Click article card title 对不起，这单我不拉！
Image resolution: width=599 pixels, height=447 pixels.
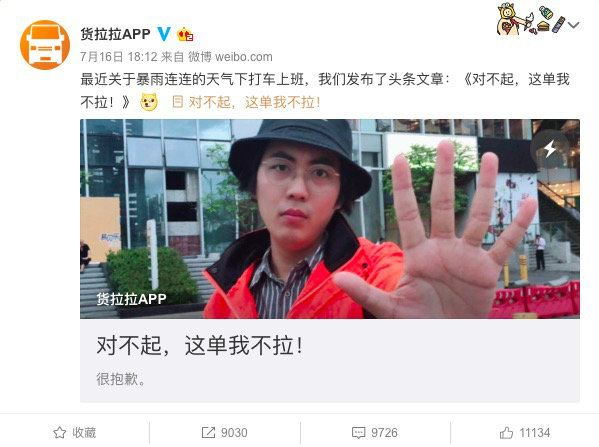(200, 346)
